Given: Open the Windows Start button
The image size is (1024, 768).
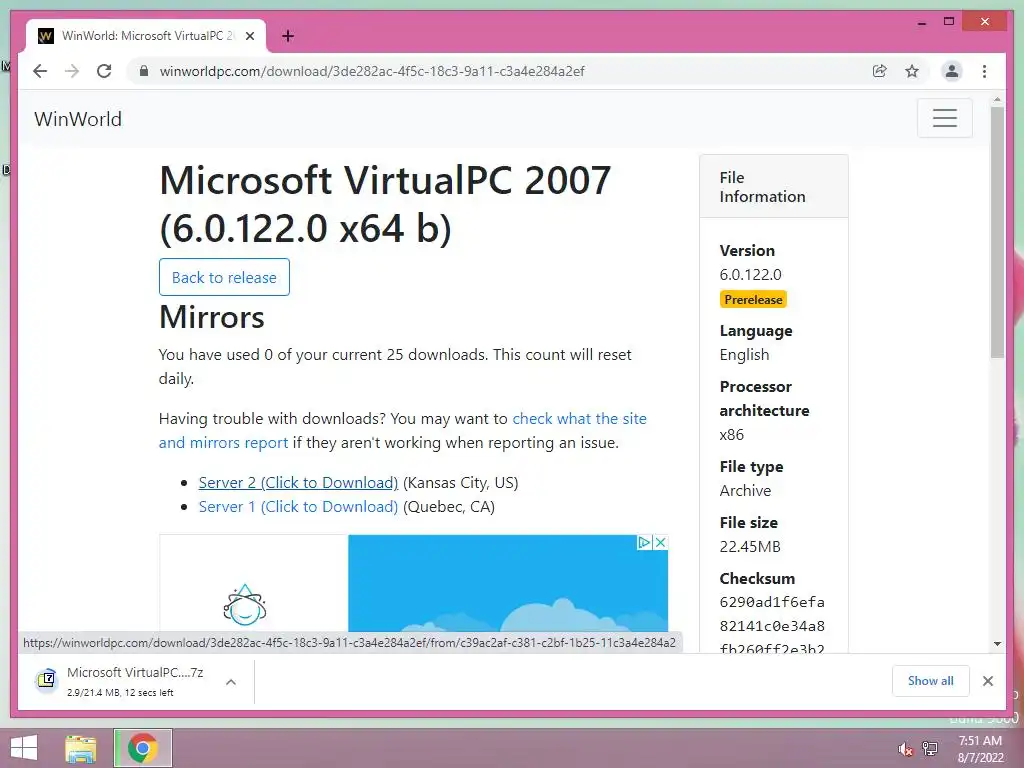Looking at the screenshot, I should [24, 748].
